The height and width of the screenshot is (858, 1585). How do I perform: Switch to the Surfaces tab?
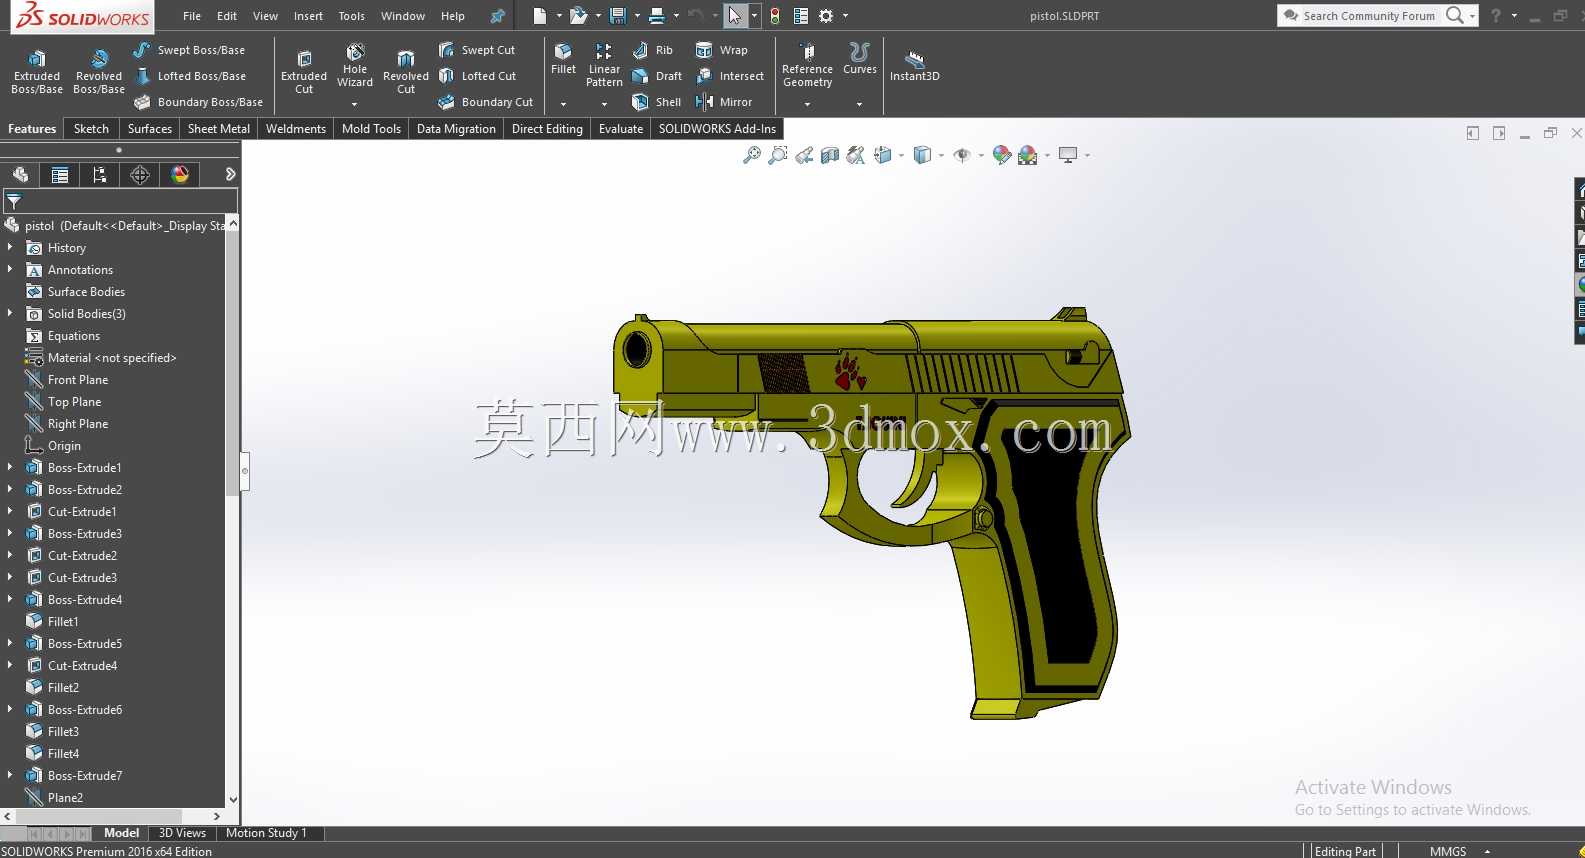point(150,129)
